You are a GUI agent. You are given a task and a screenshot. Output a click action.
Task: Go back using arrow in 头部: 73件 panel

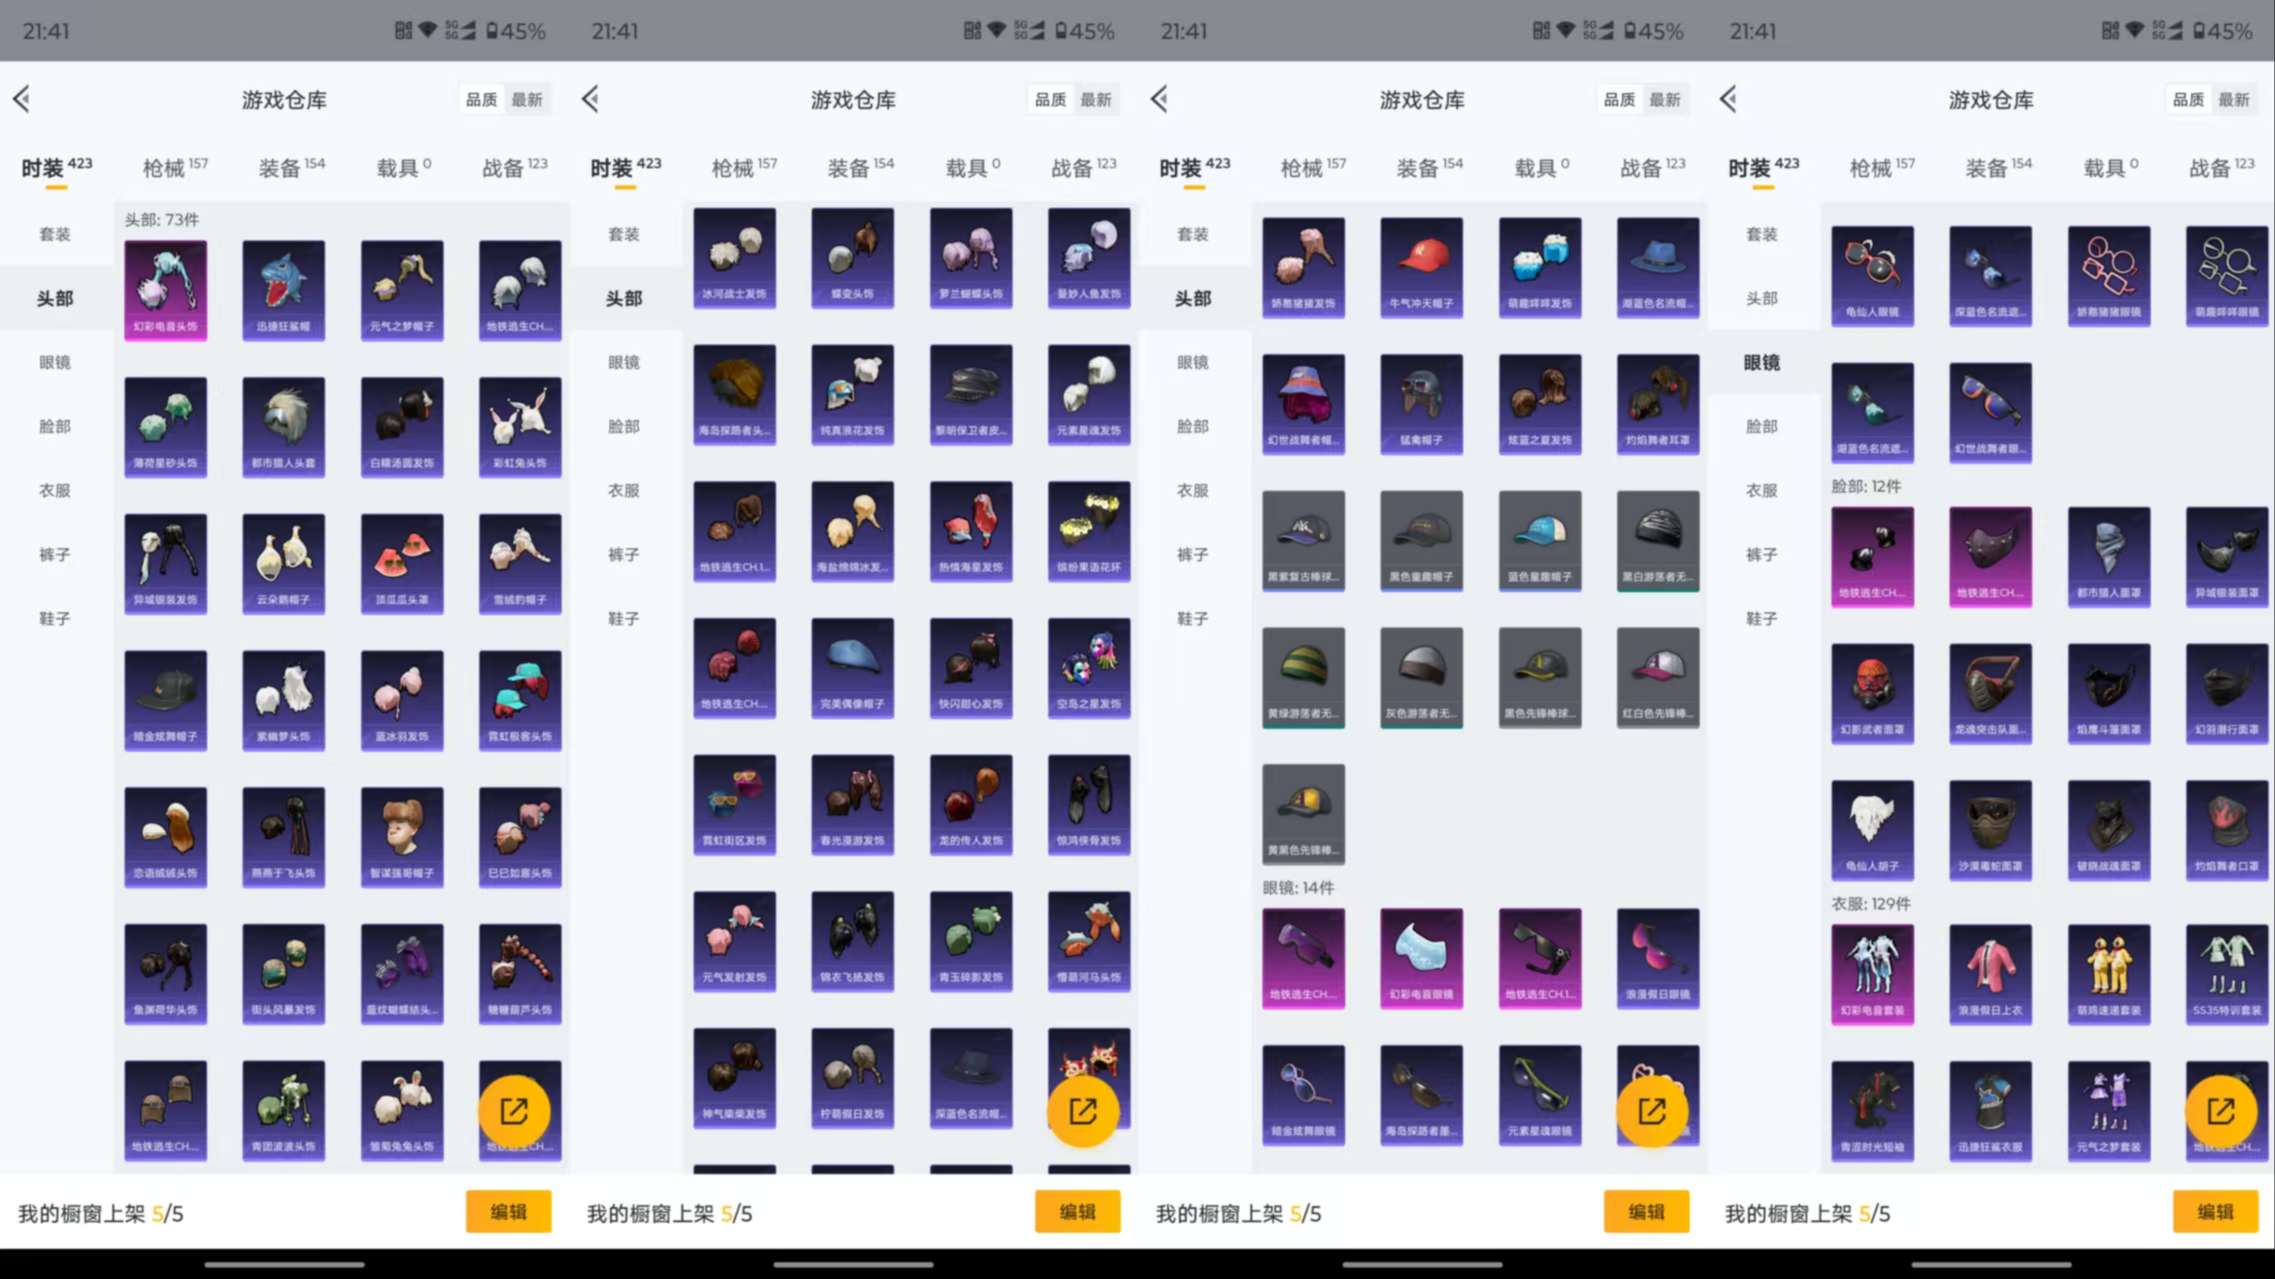pyautogui.click(x=22, y=99)
